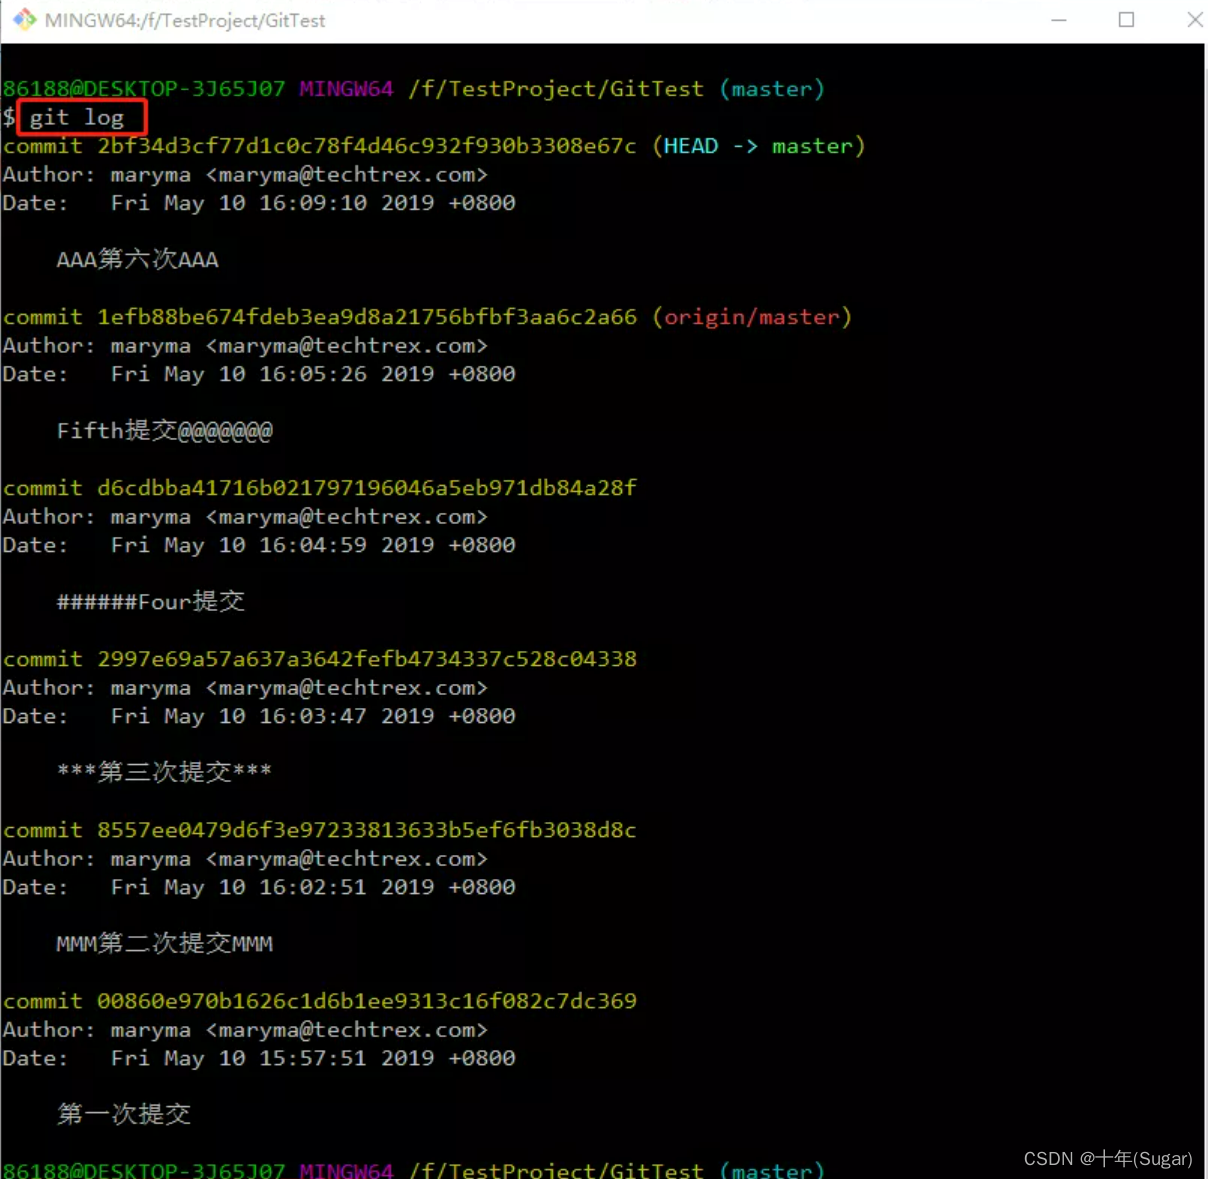The image size is (1208, 1179).
Task: Click the HEAD -> master label
Action: [759, 146]
